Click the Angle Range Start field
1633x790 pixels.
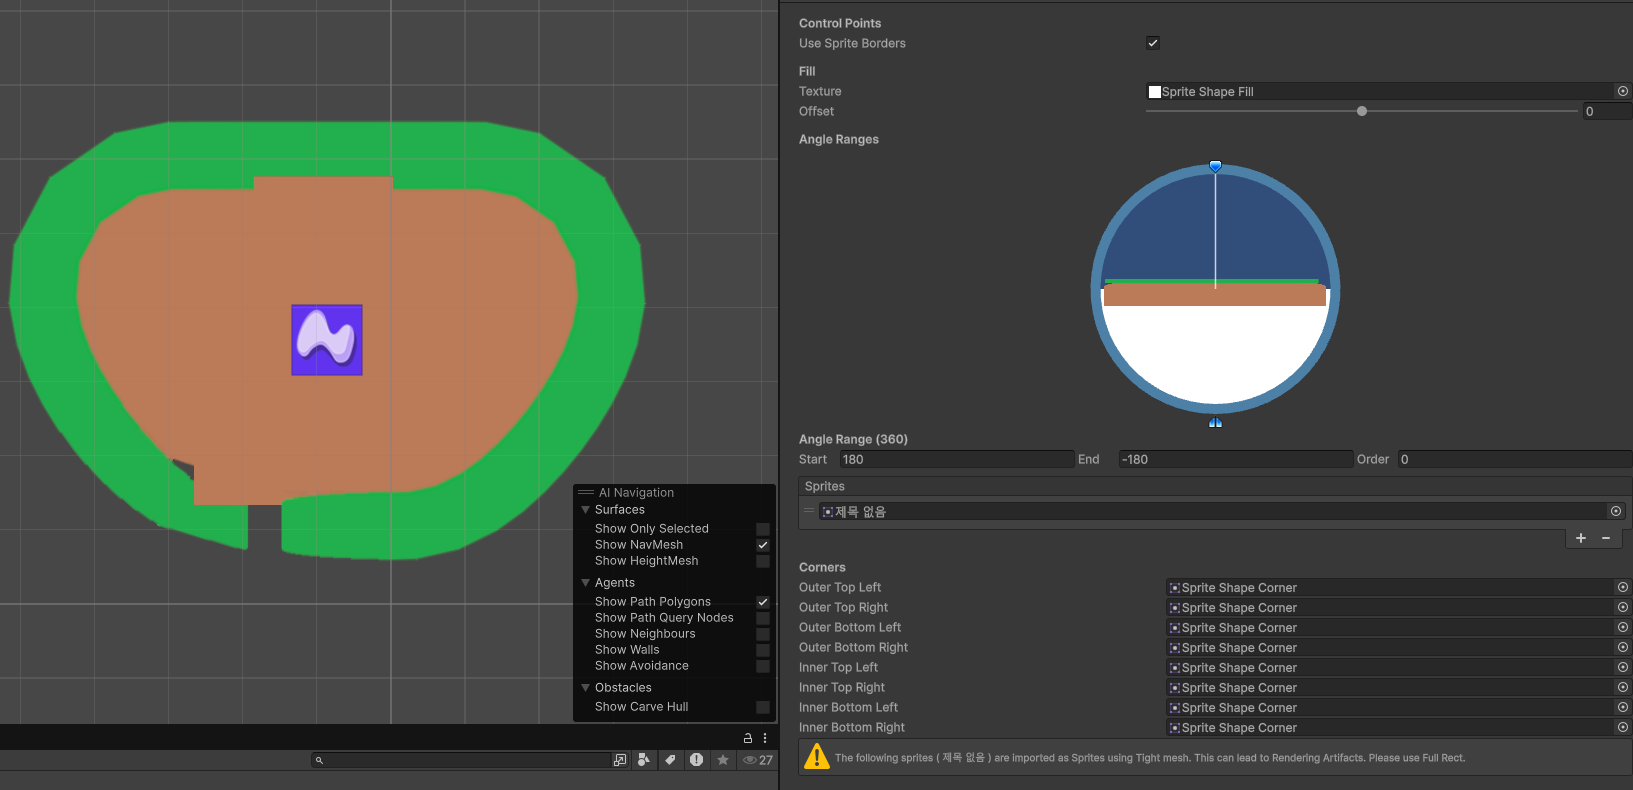pyautogui.click(x=957, y=459)
